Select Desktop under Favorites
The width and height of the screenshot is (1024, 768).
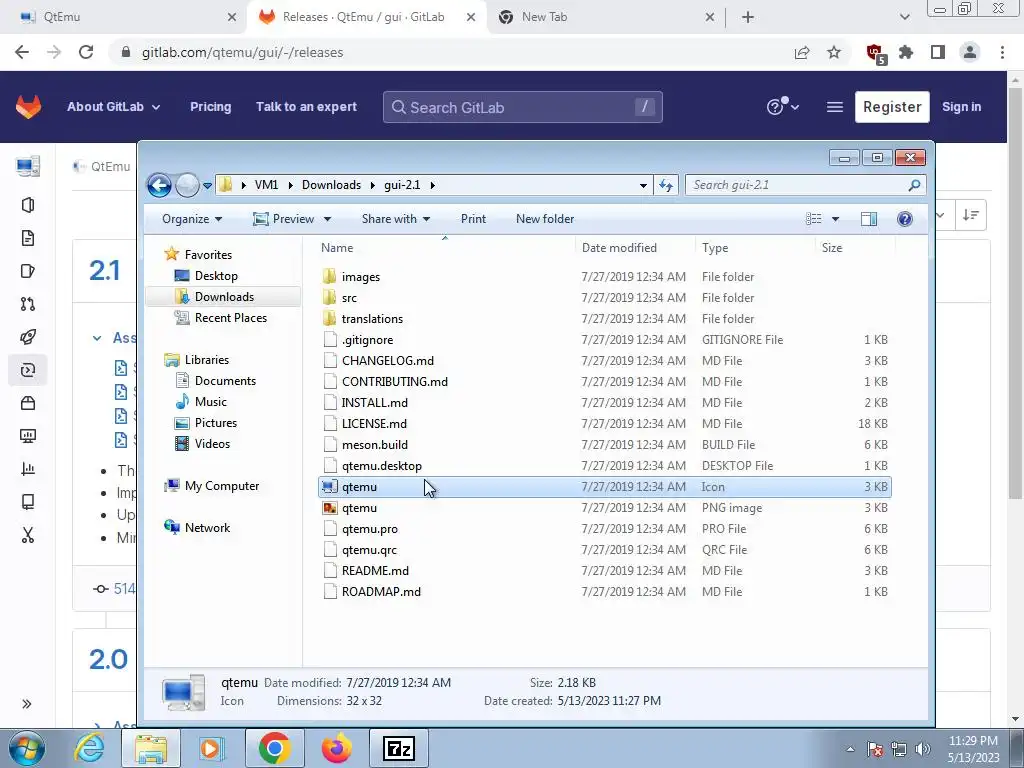[216, 276]
